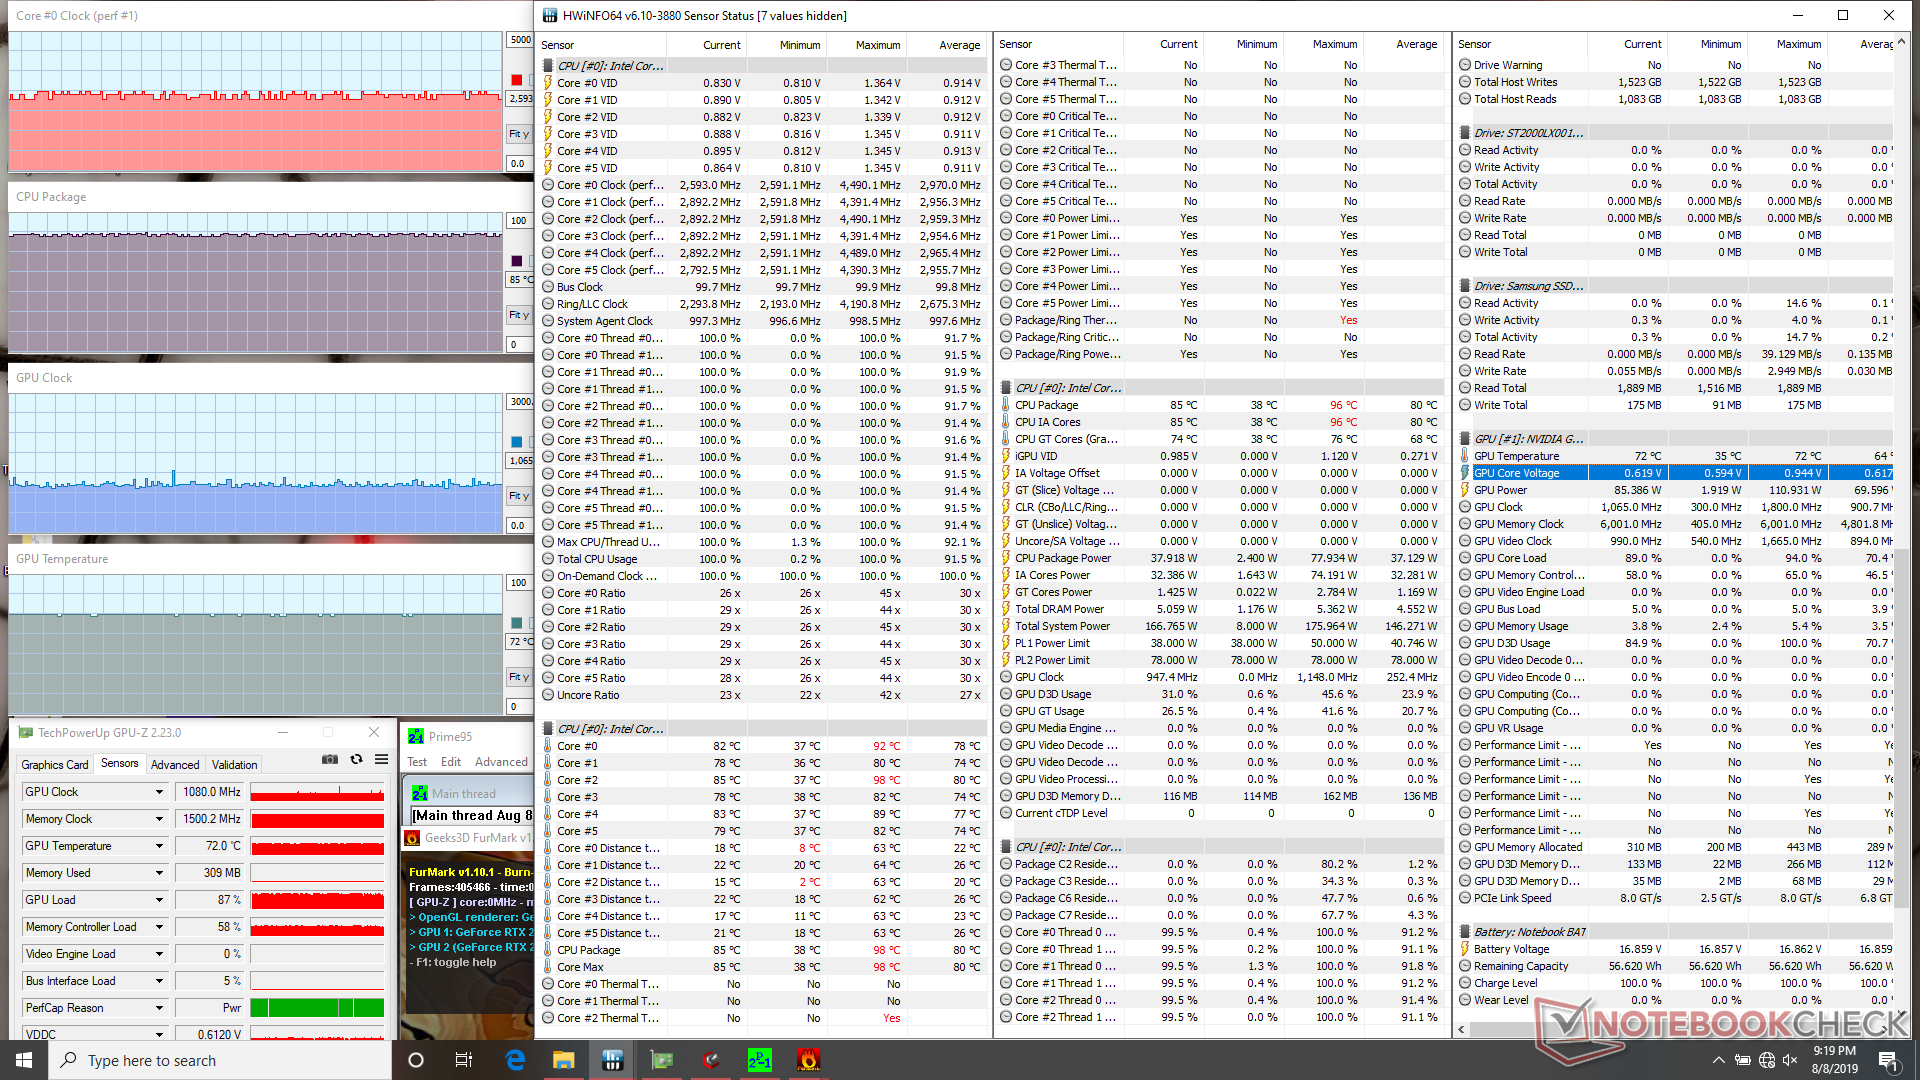Open Microsoft Edge from the taskbar

[x=515, y=1060]
